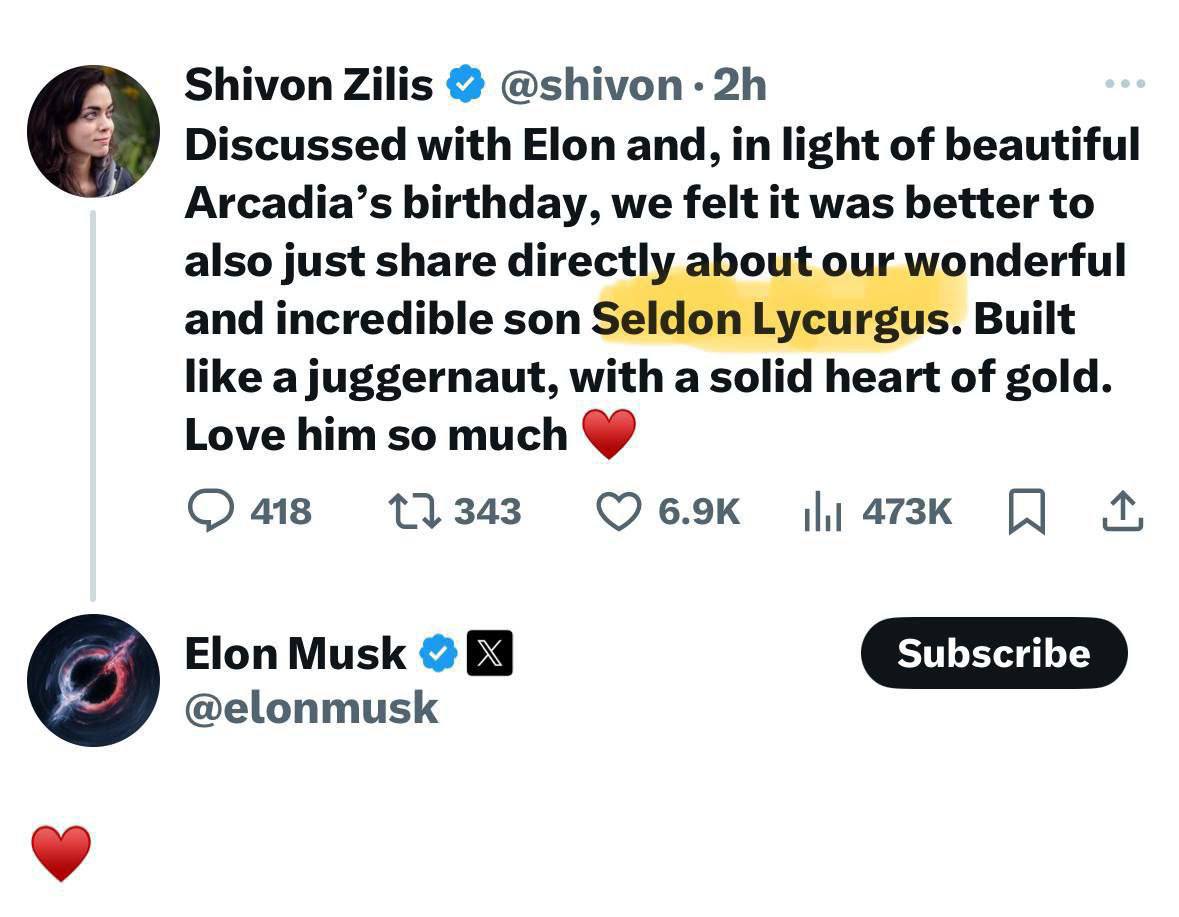Open Elon Musk's black hole avatar
The image size is (1179, 917).
[x=93, y=680]
